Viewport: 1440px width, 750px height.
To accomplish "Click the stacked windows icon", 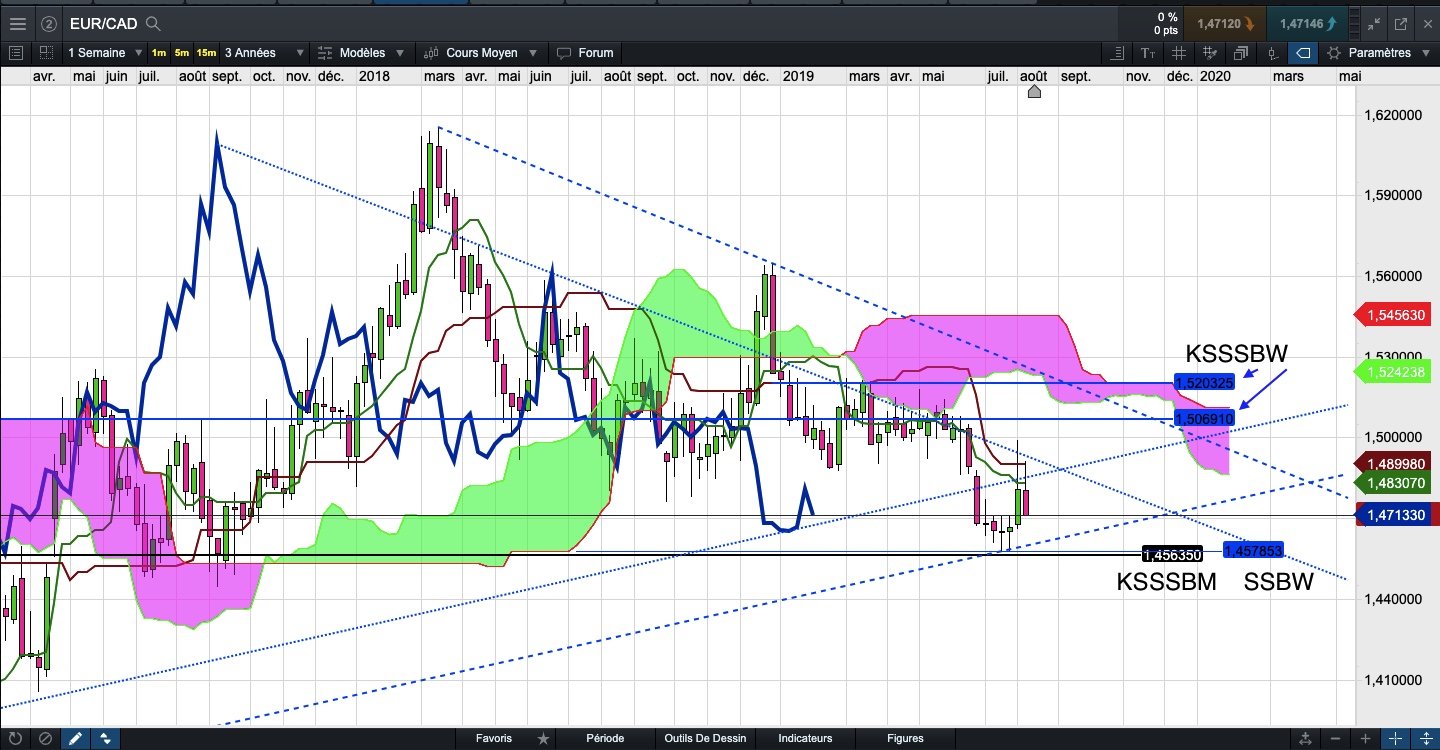I will [x=1241, y=53].
